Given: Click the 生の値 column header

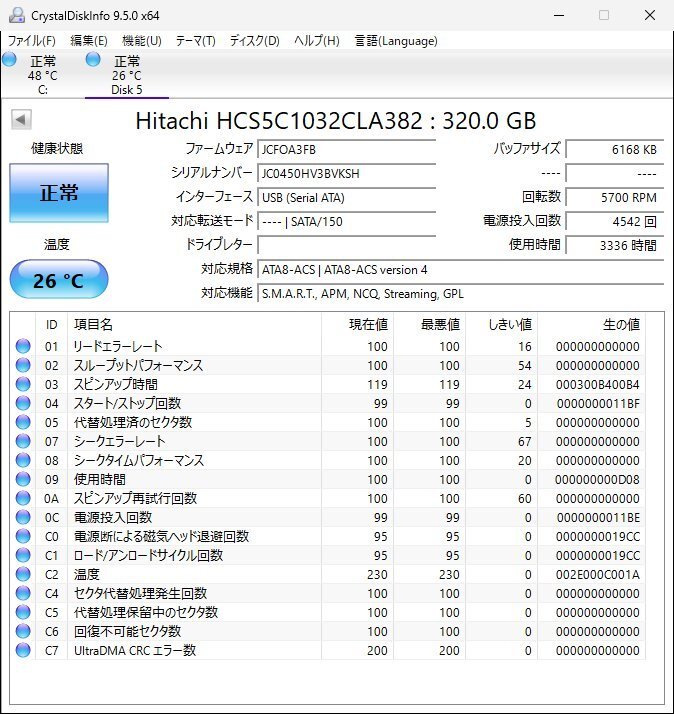Looking at the screenshot, I should (x=592, y=325).
